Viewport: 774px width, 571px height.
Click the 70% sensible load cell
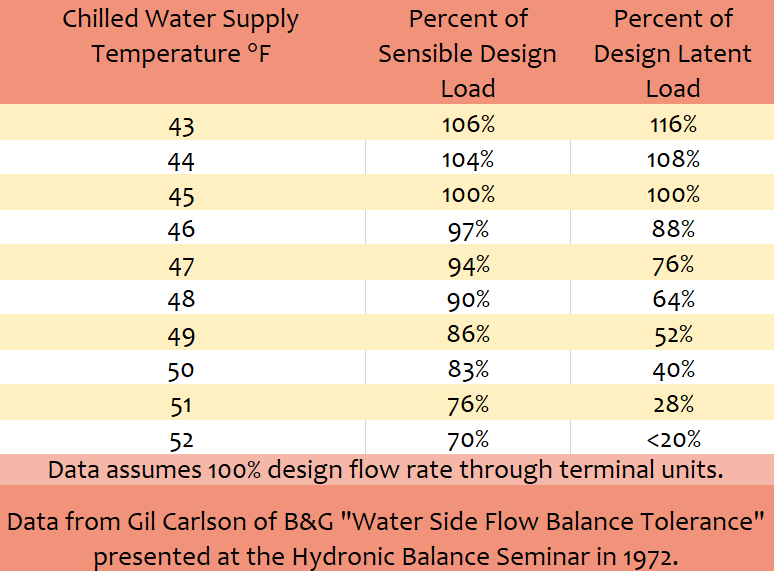point(468,440)
